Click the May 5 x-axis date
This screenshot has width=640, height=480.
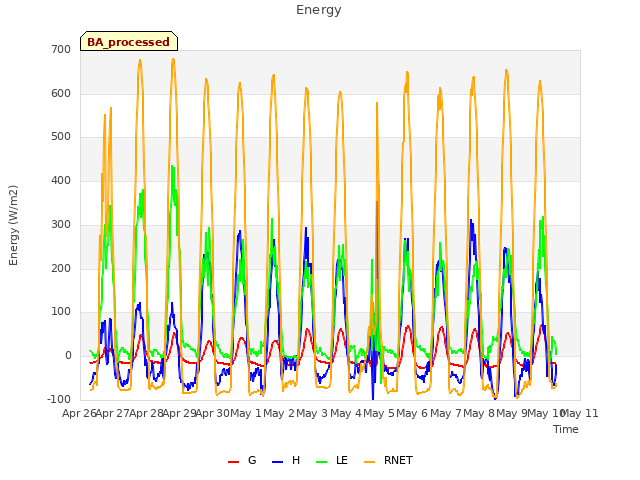pos(379,413)
